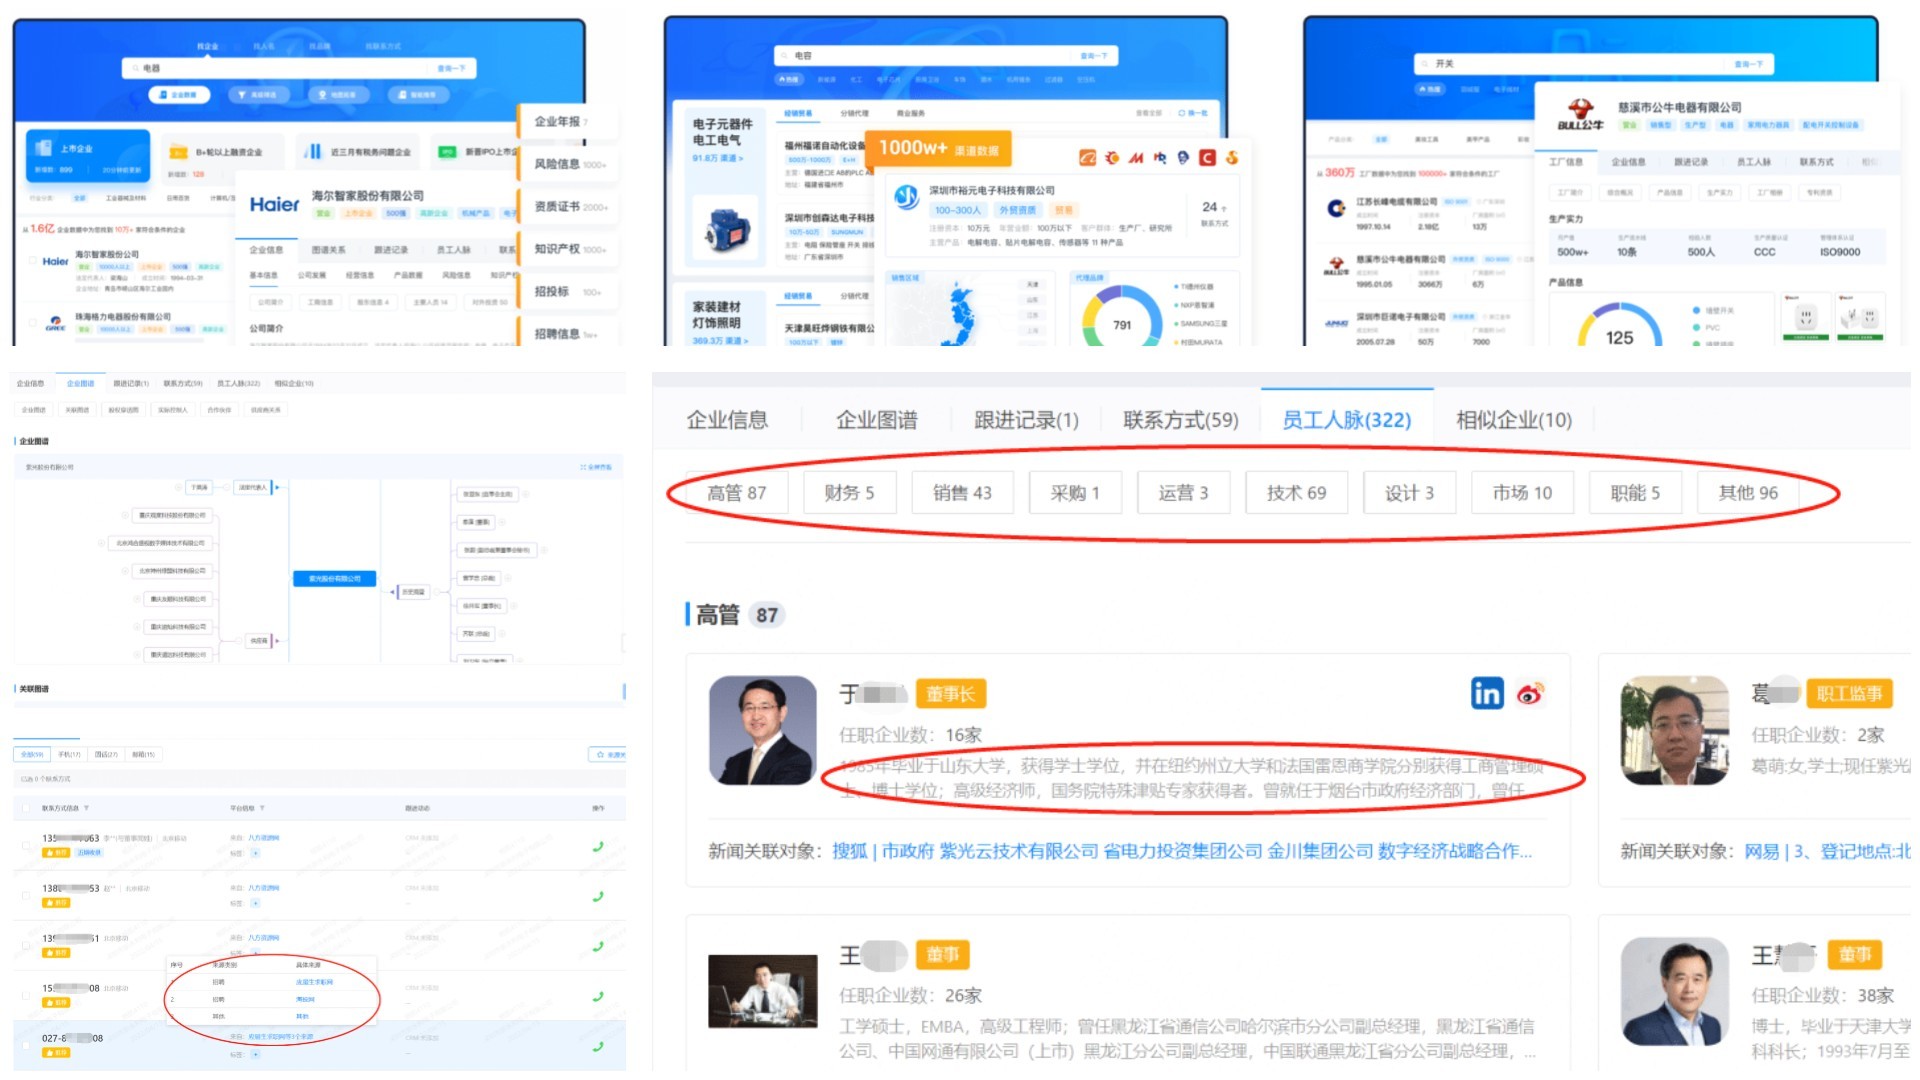The image size is (1920, 1080).
Task: Click the central 紫光股份有限公司 graph node
Action: tap(335, 579)
